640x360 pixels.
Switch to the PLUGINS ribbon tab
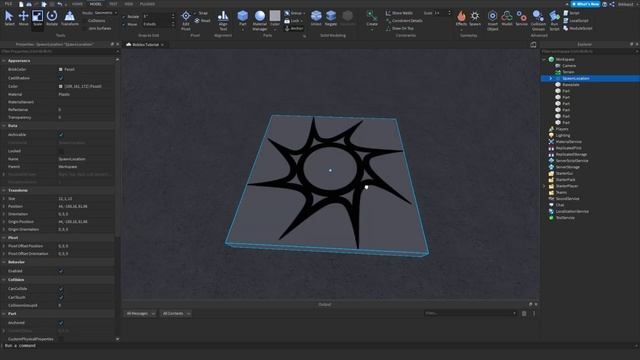pos(147,4)
